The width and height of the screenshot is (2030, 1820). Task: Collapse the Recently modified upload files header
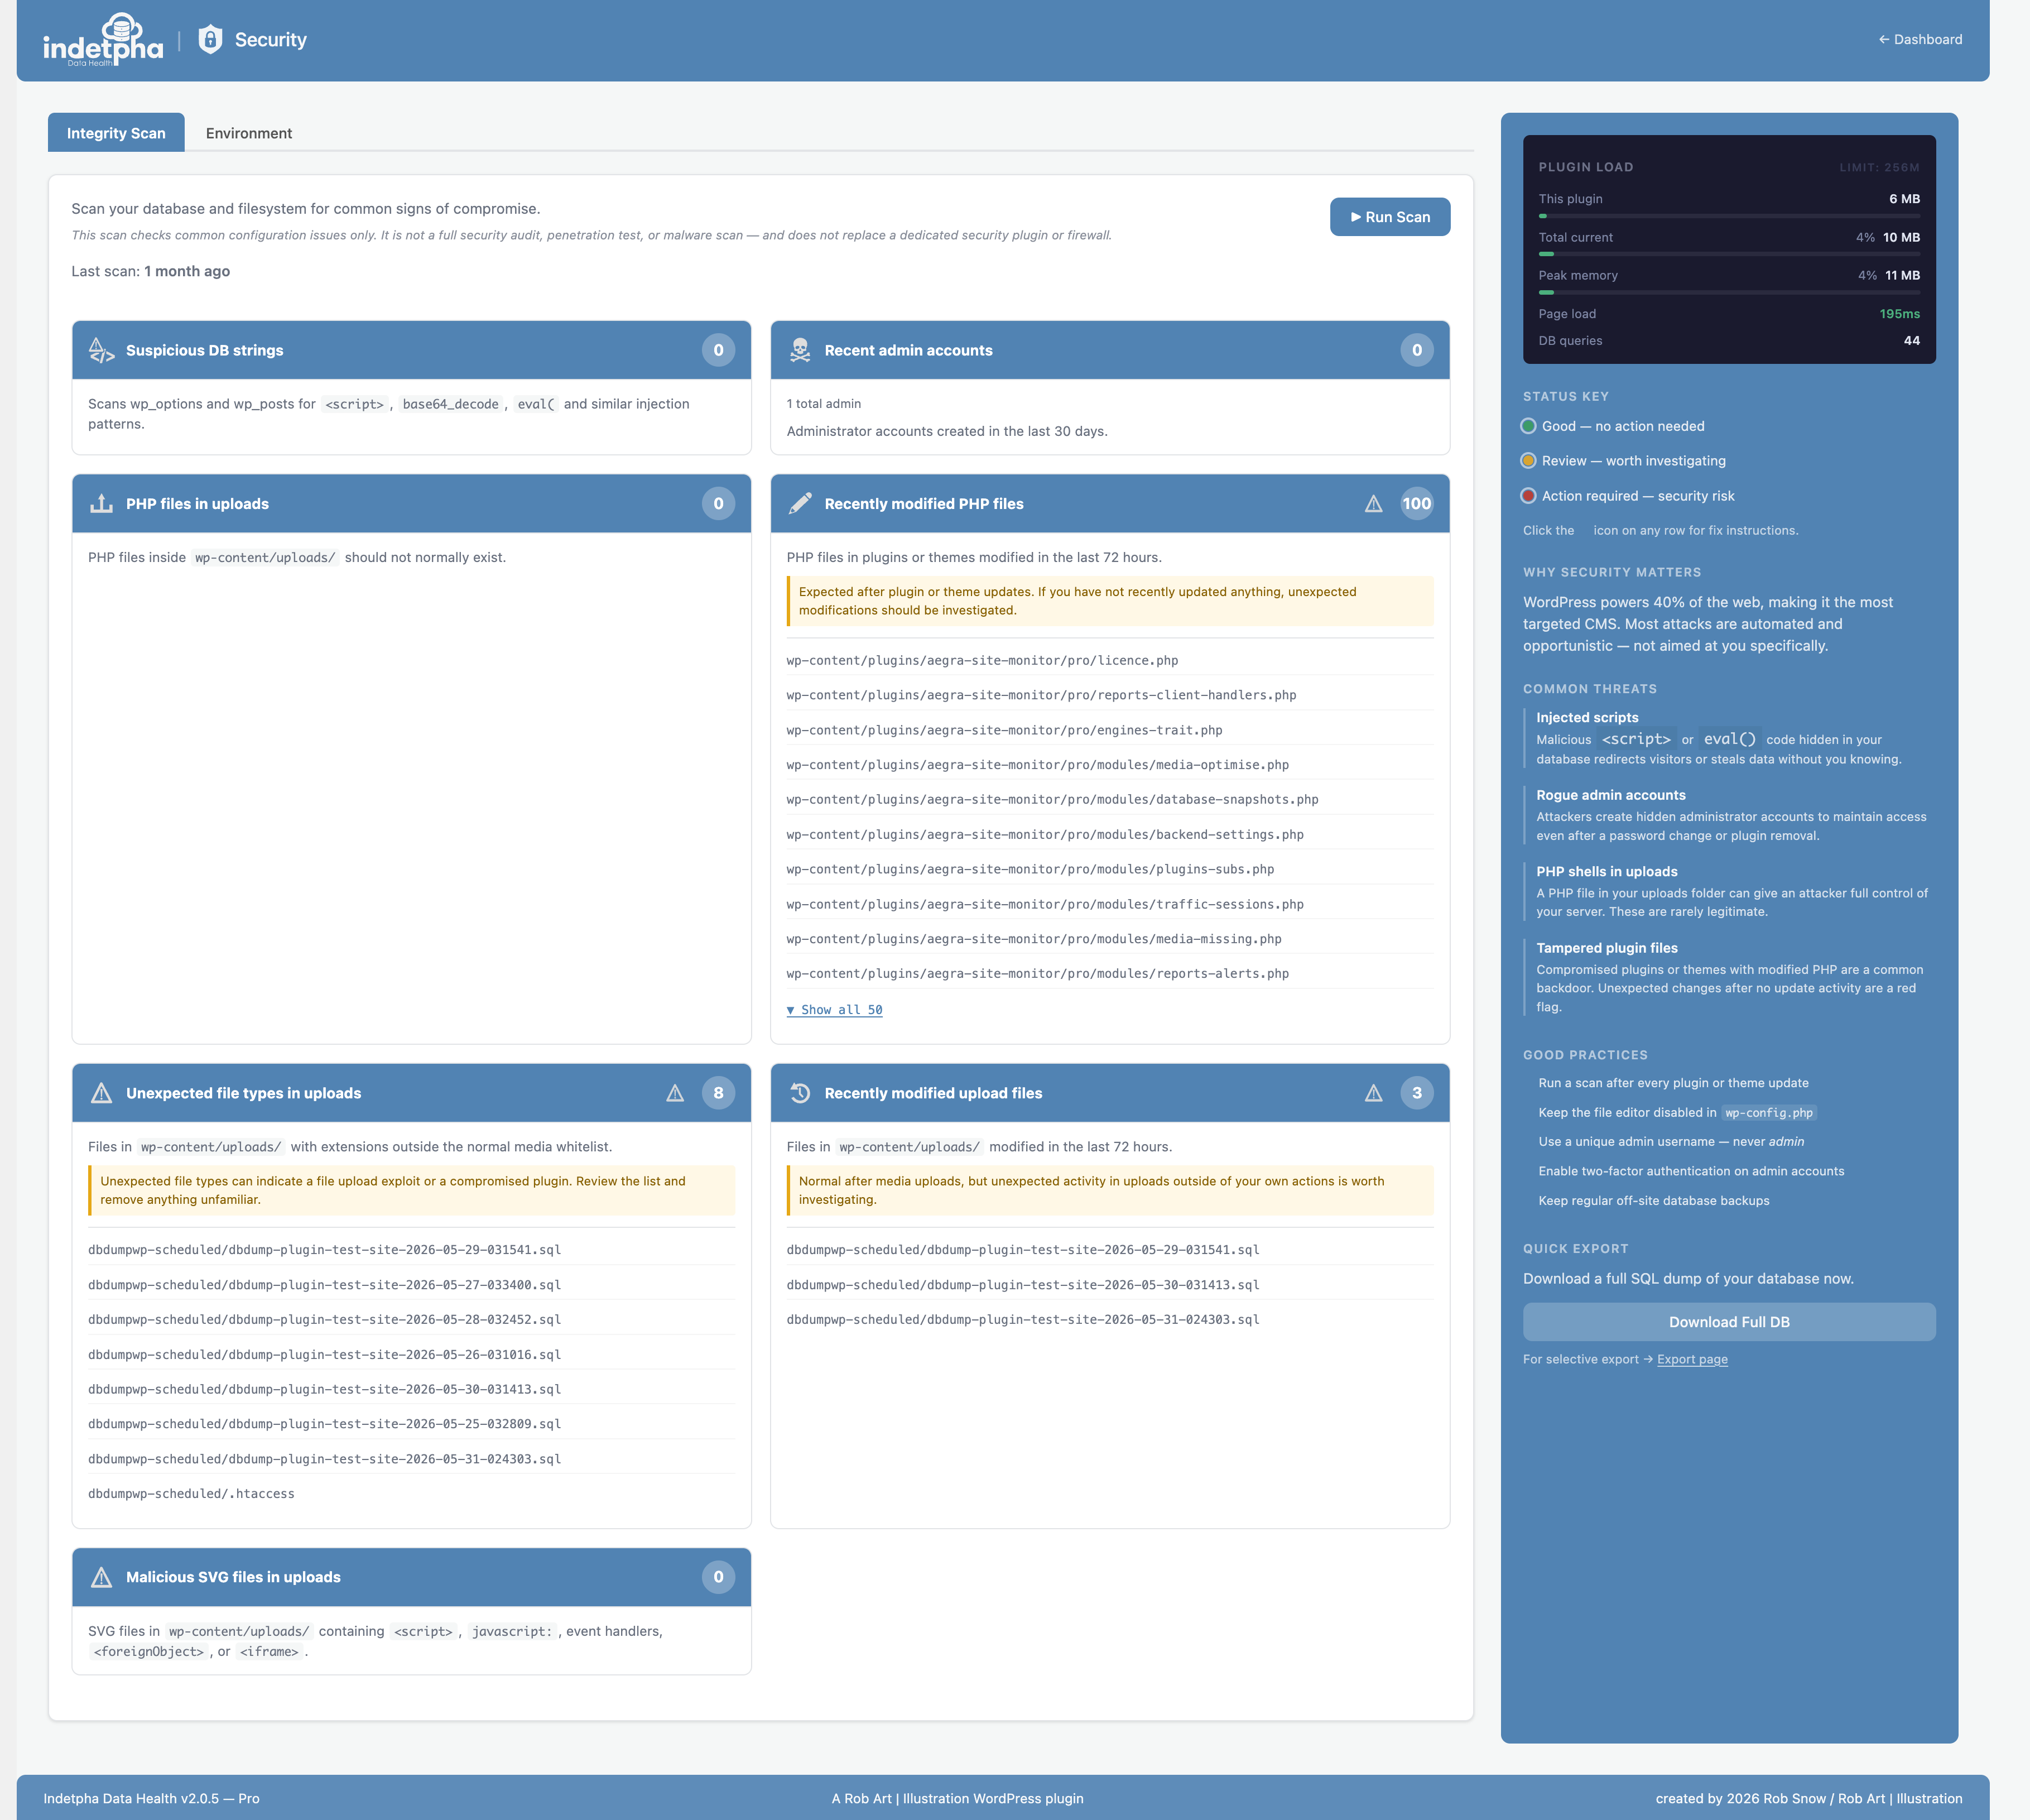pyautogui.click(x=1110, y=1093)
